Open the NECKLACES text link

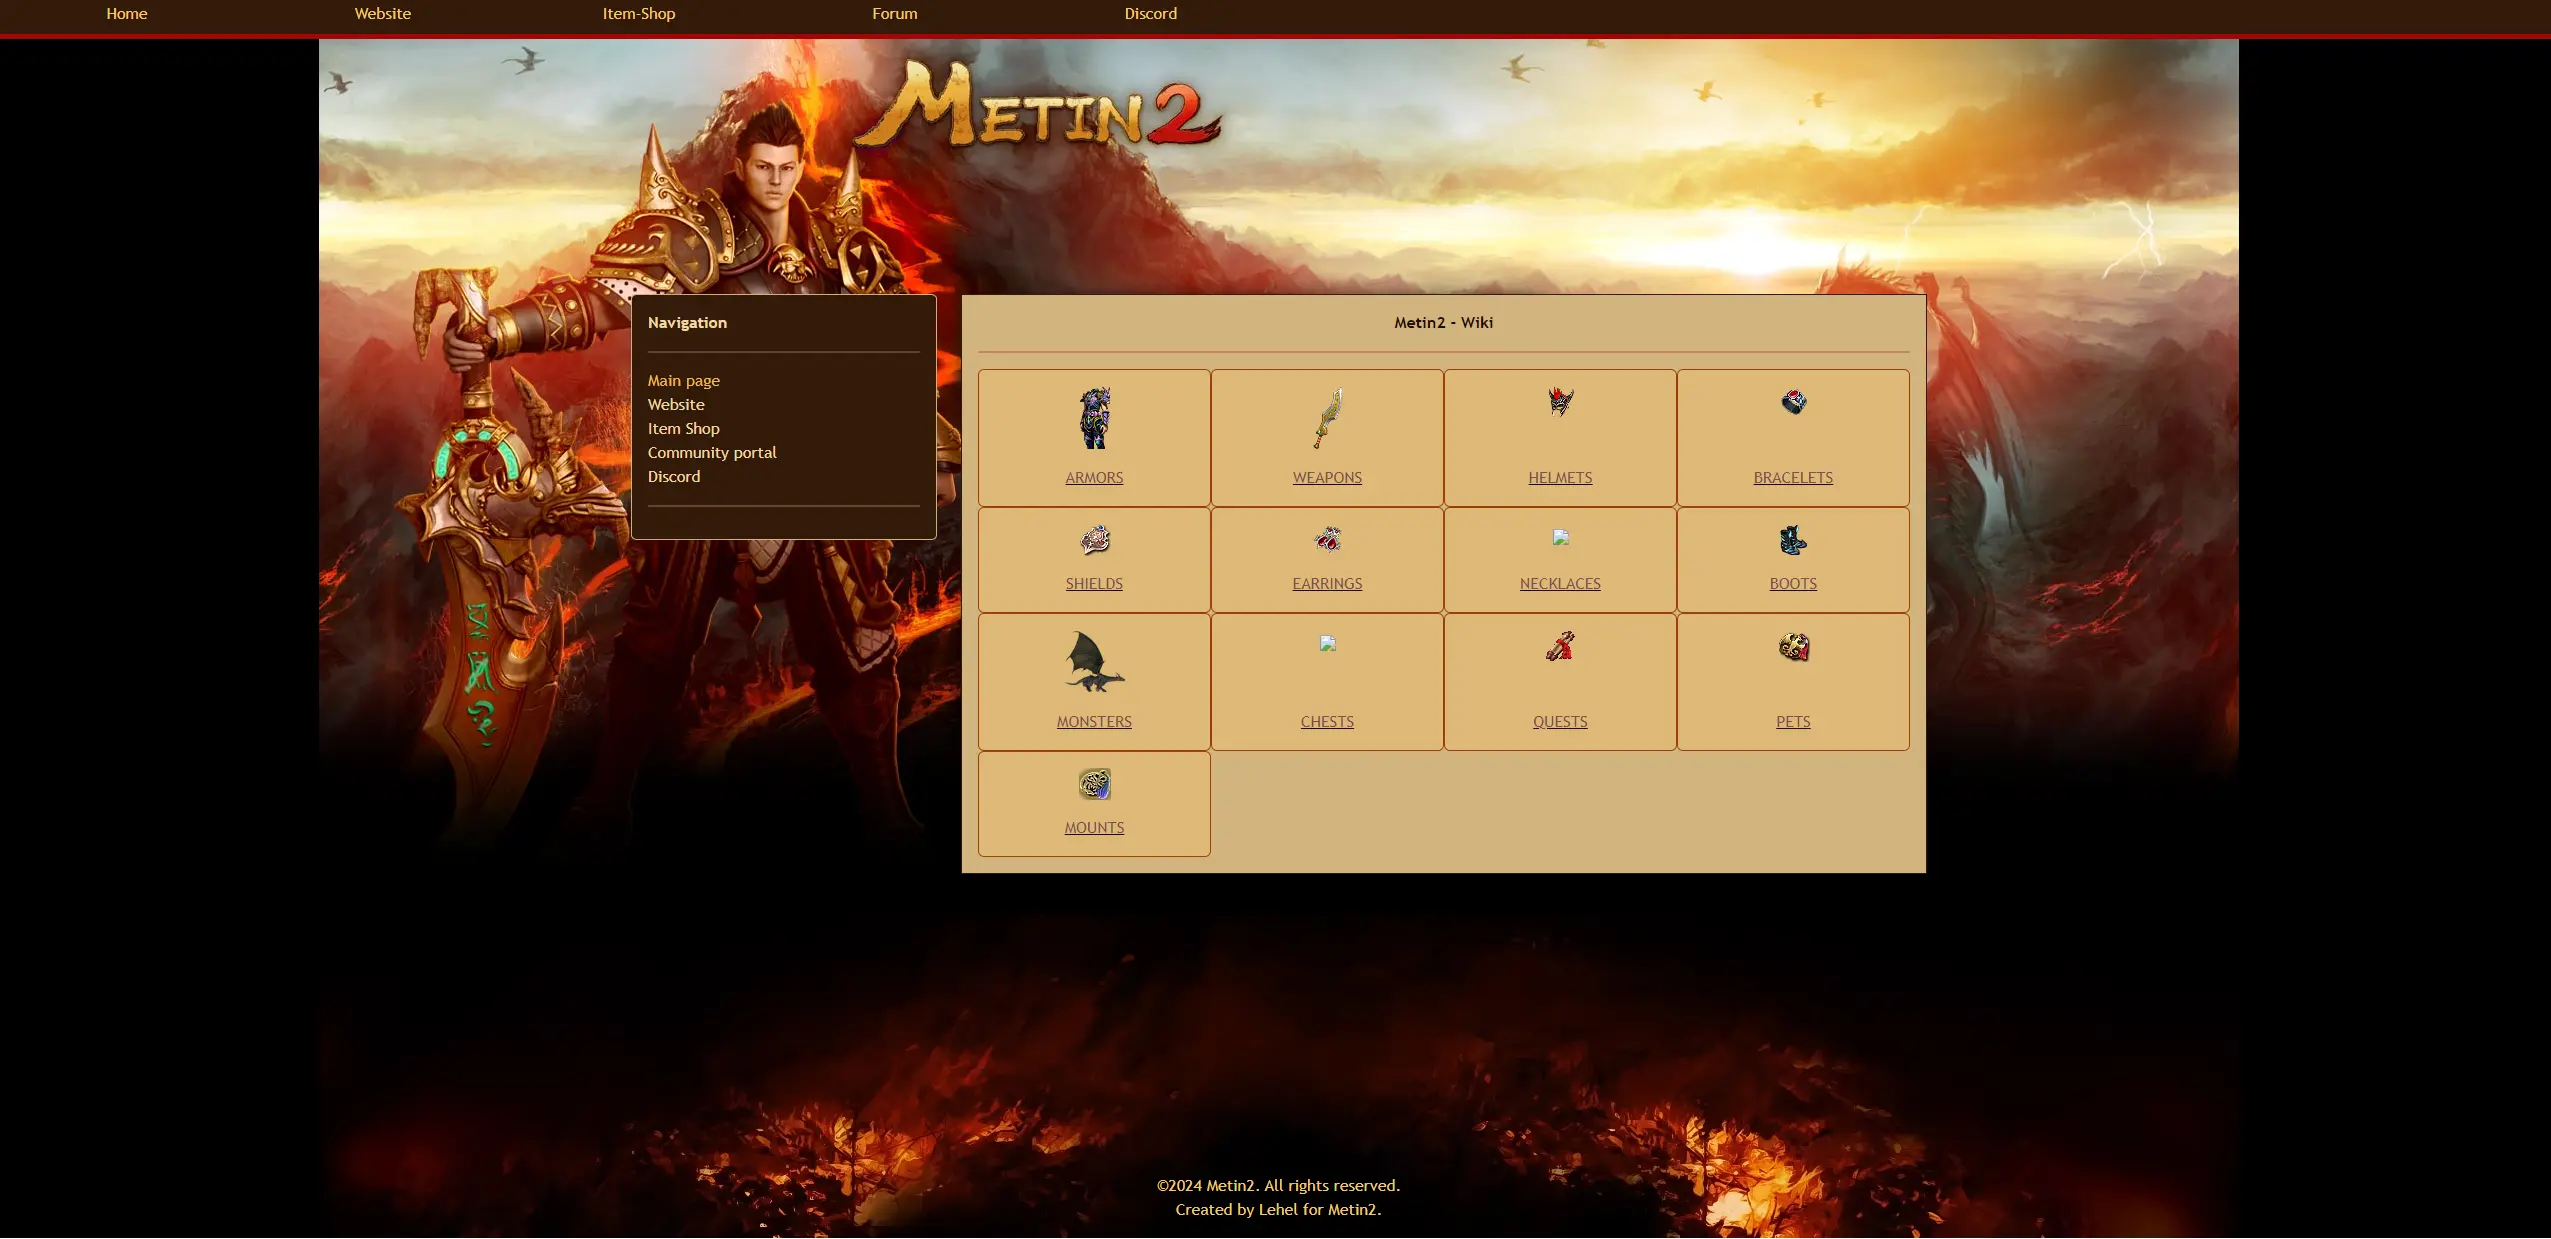(x=1560, y=584)
